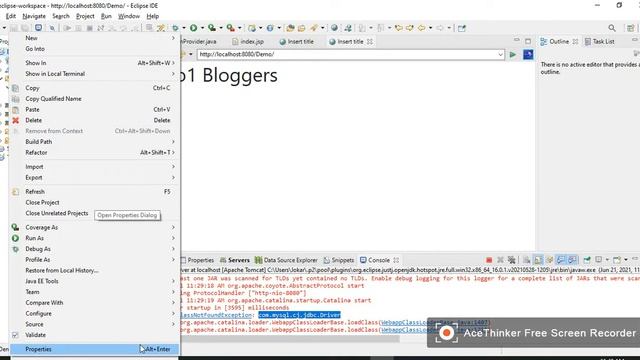Click the Remove Launch gray X icon in Console

500,260
